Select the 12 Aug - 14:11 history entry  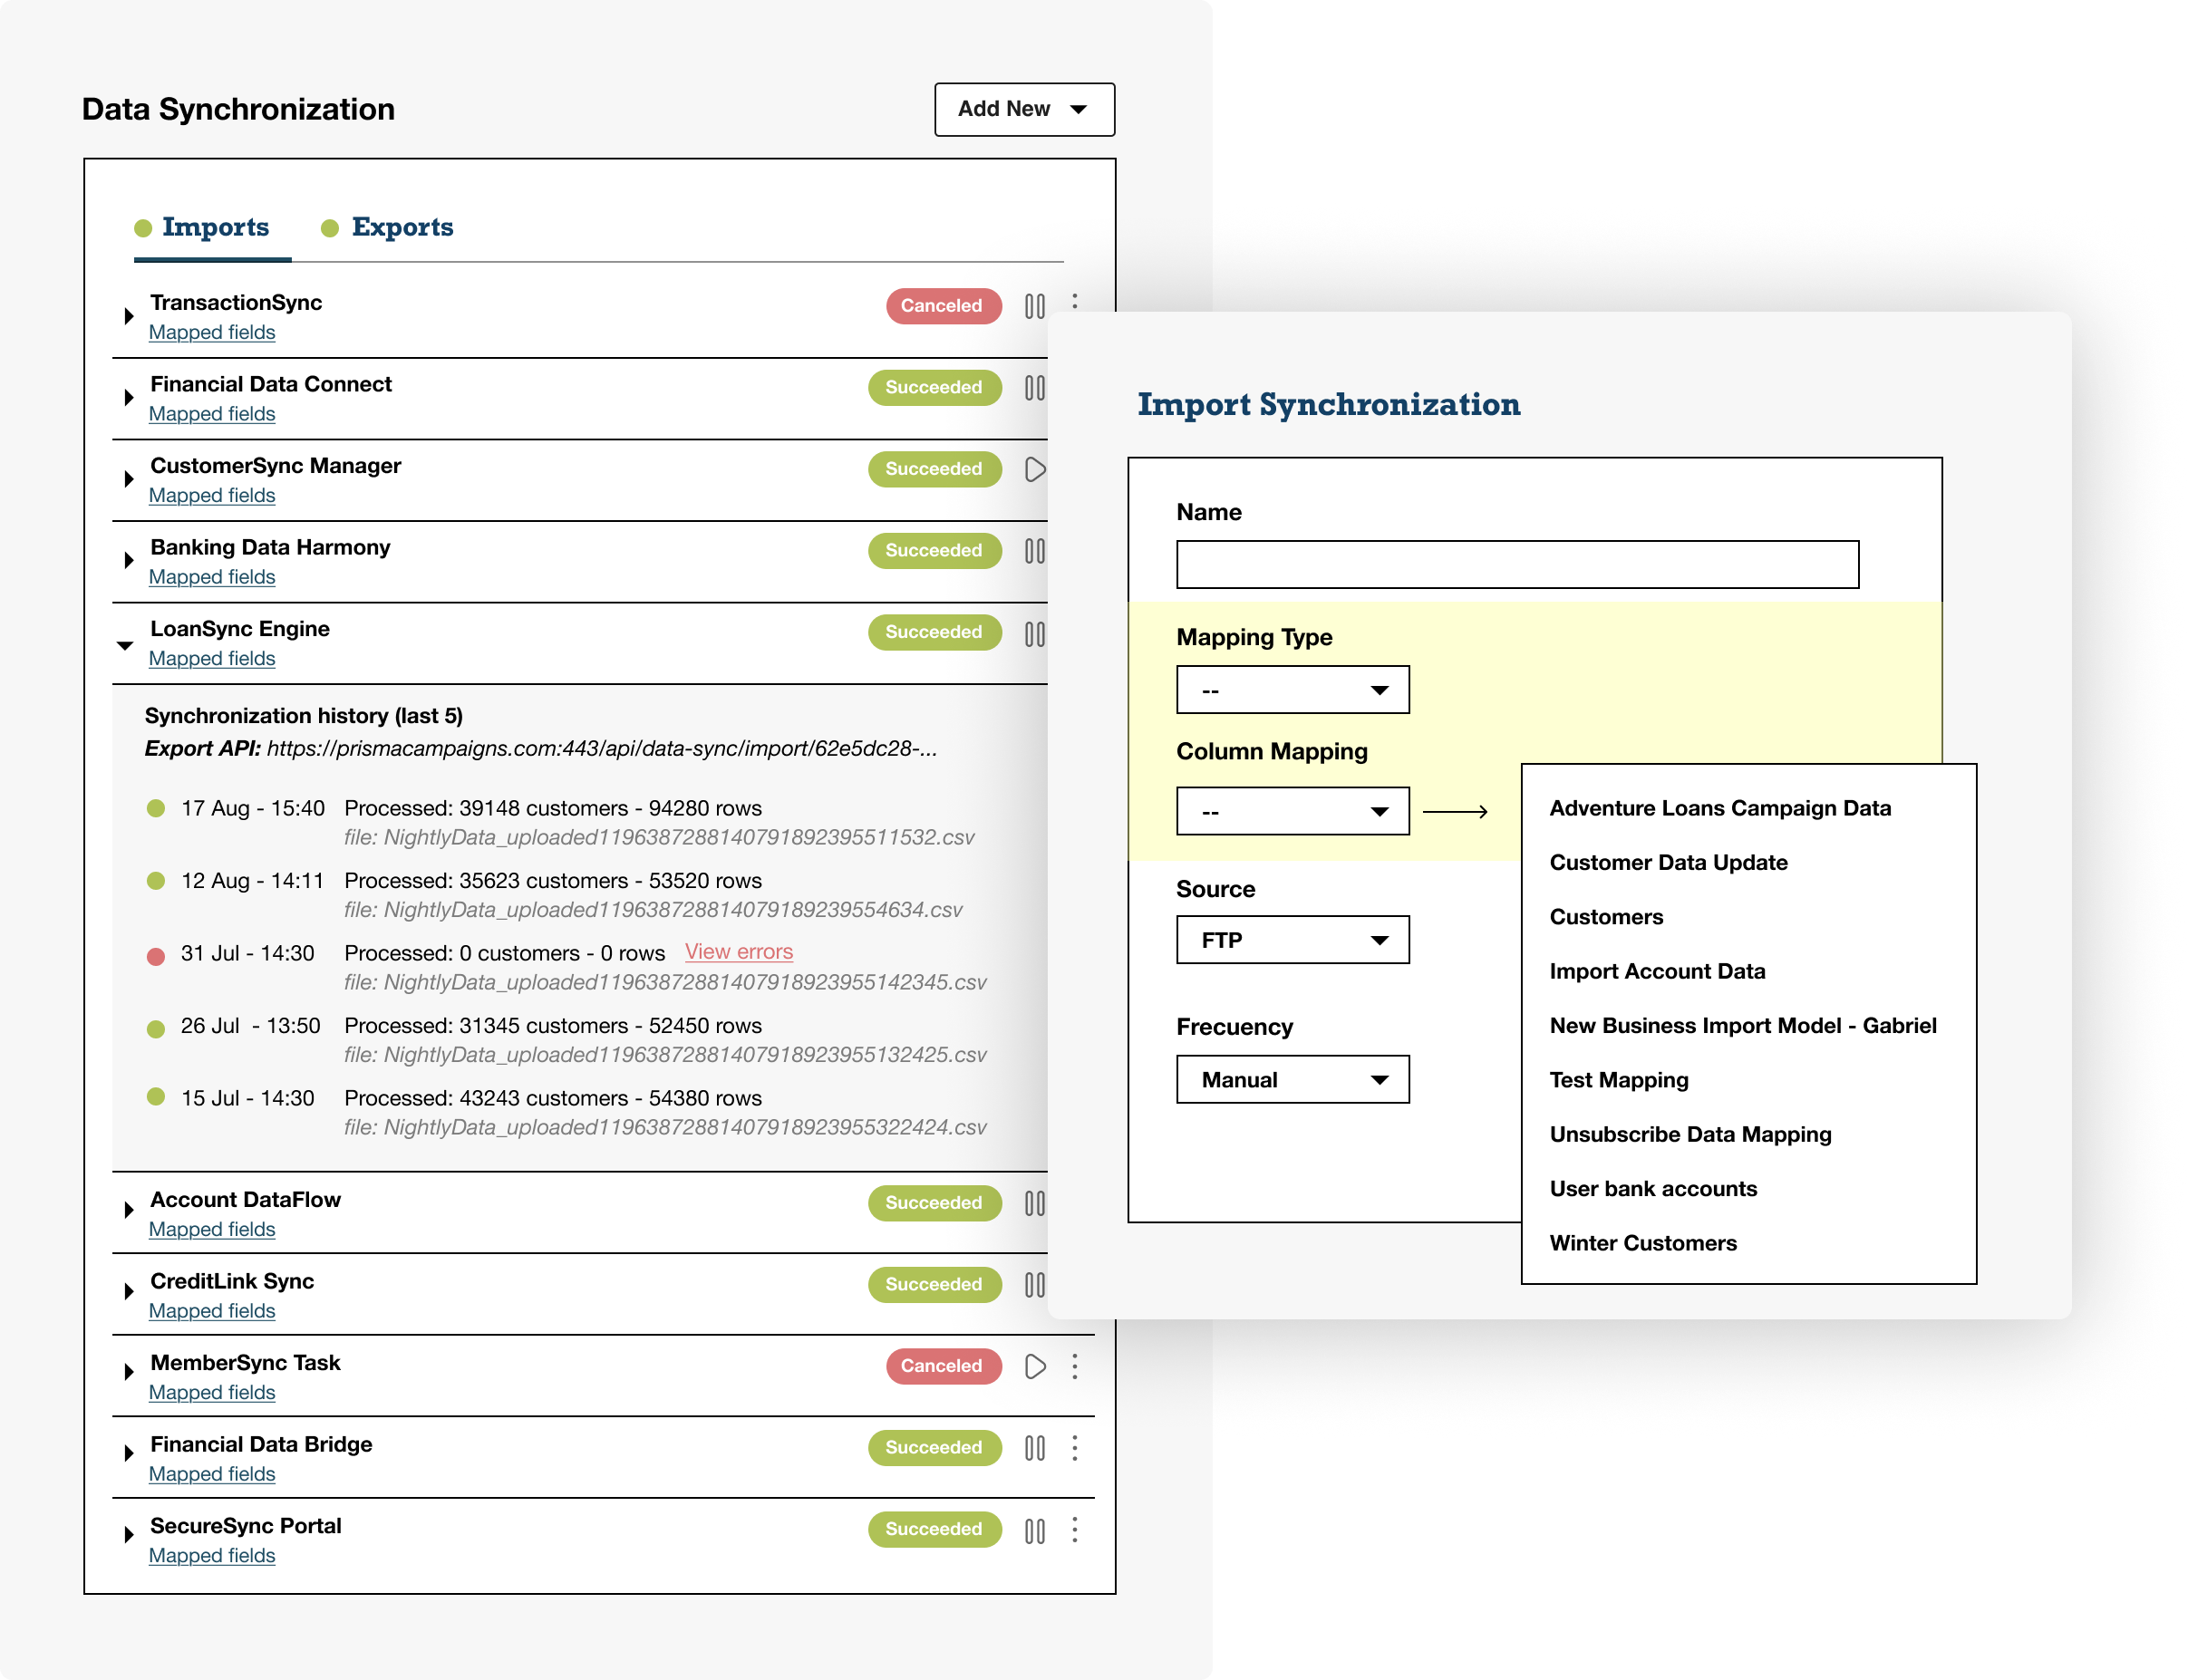(x=555, y=895)
